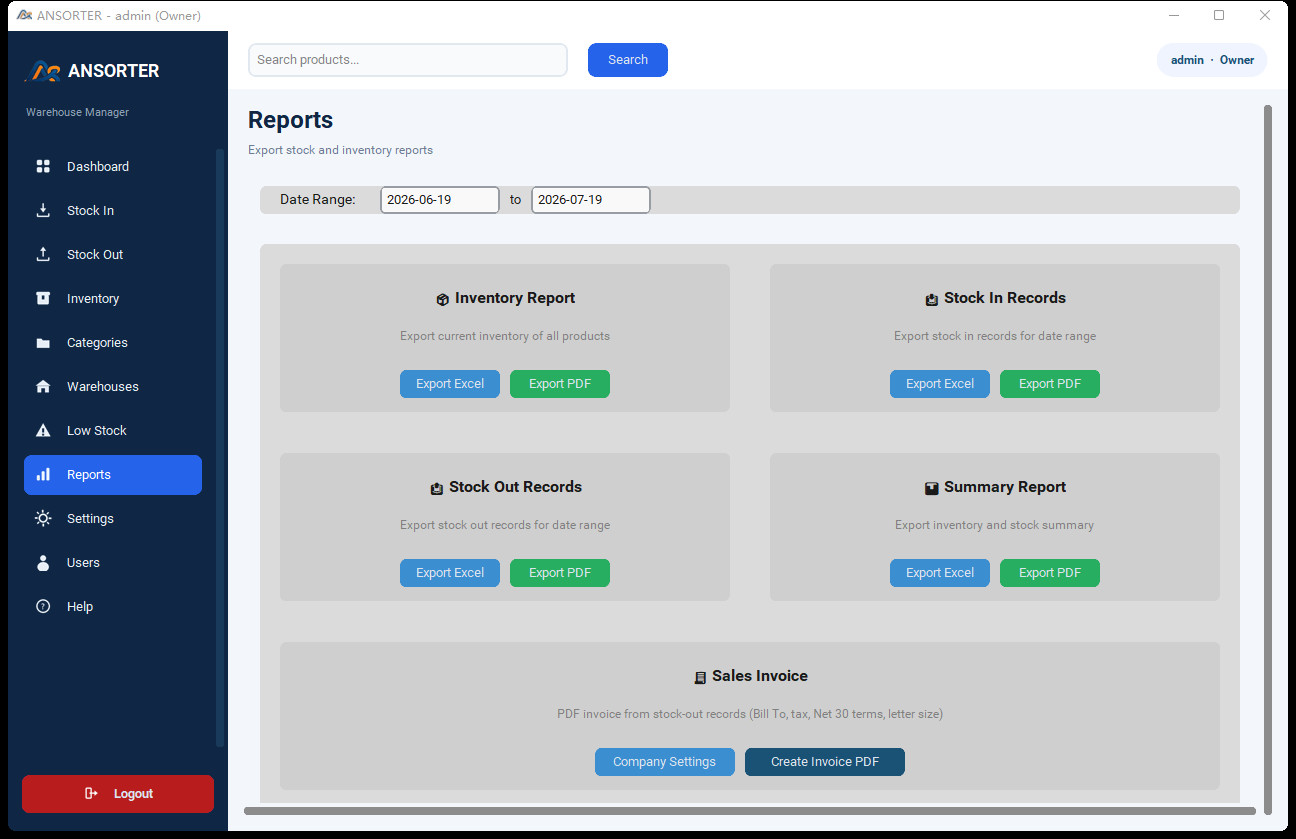Click 'Warehouse Manager' text in sidebar
Image resolution: width=1296 pixels, height=839 pixels.
pos(78,112)
